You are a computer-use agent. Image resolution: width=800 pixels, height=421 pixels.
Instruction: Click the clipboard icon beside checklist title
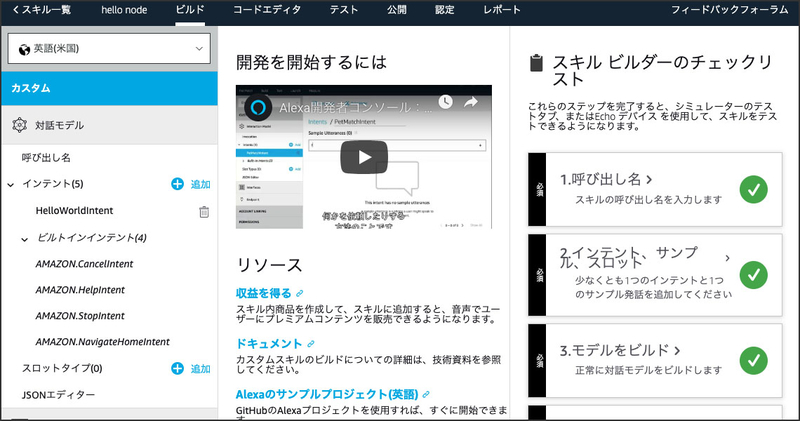[x=536, y=63]
